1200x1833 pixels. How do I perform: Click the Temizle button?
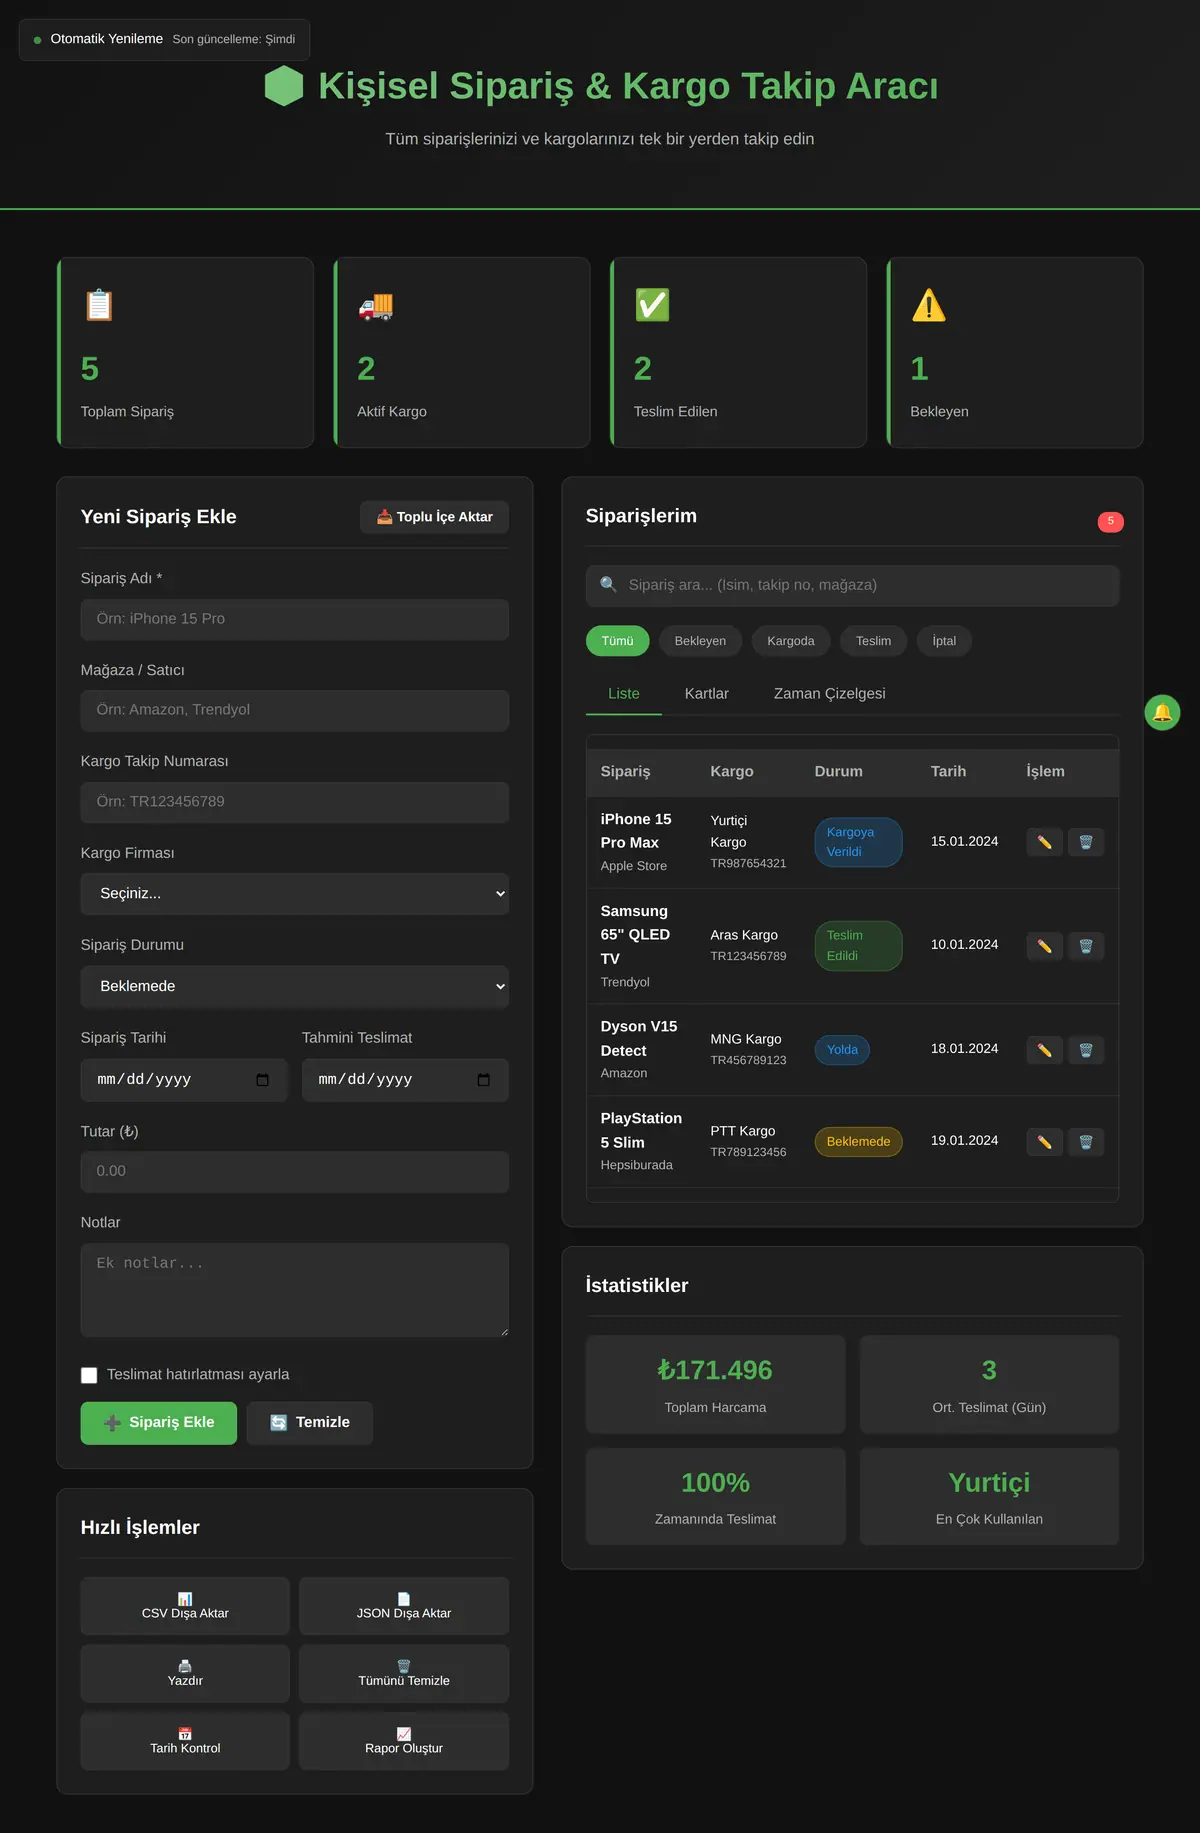click(310, 1423)
